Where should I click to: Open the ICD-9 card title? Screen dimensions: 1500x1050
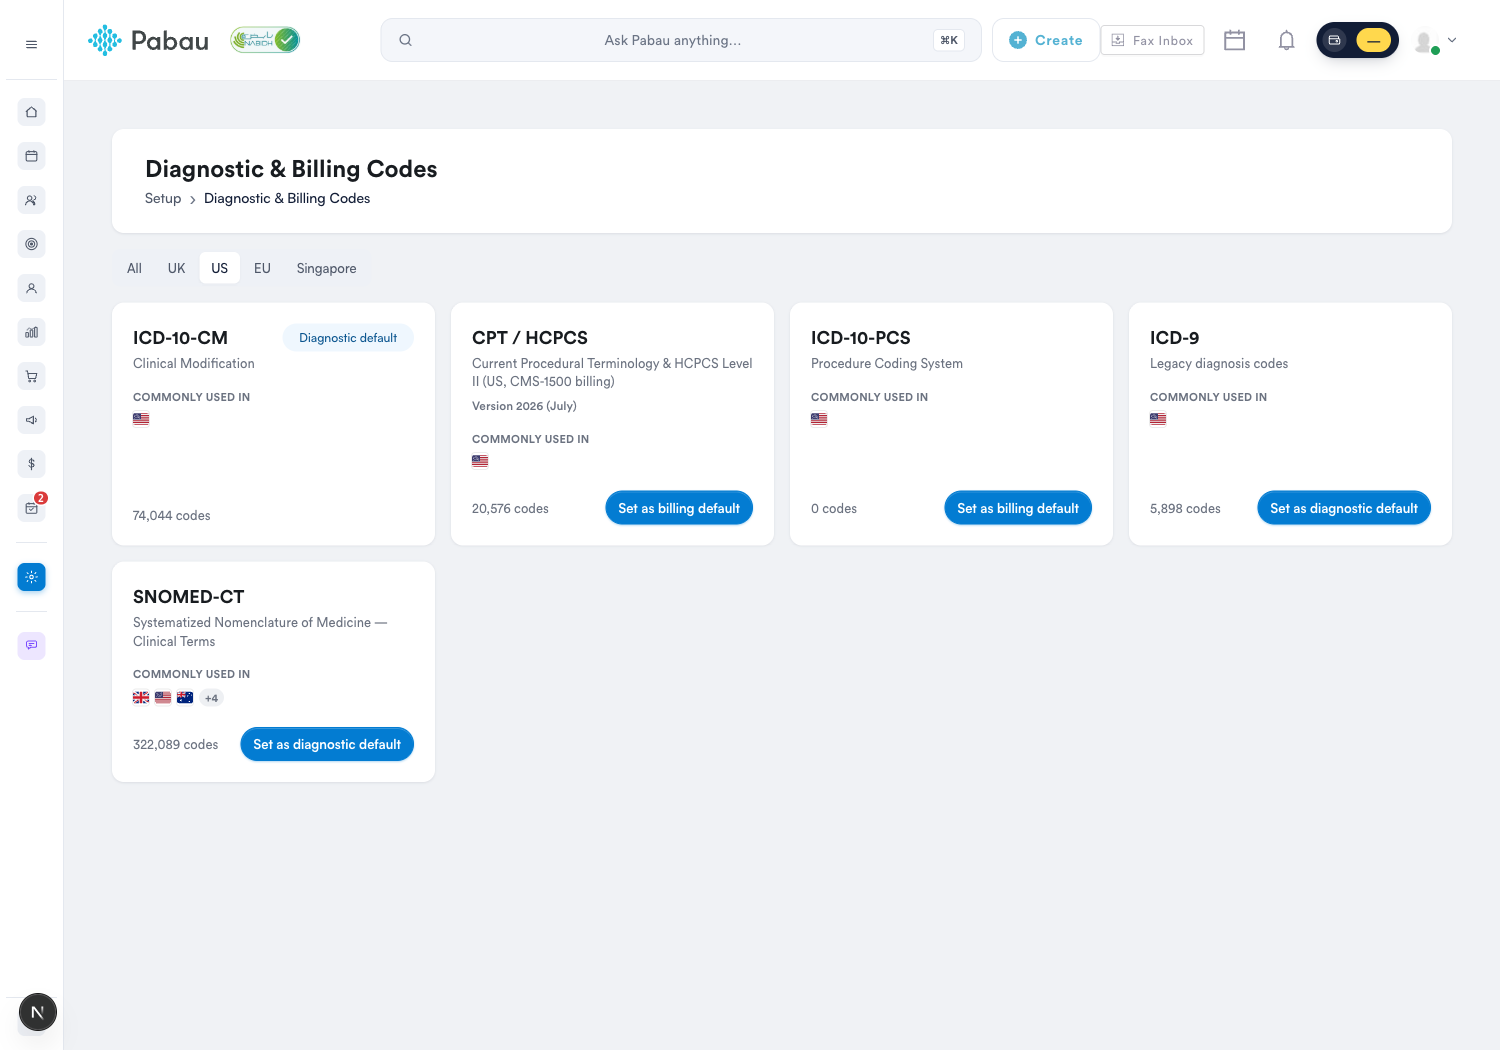(1174, 338)
